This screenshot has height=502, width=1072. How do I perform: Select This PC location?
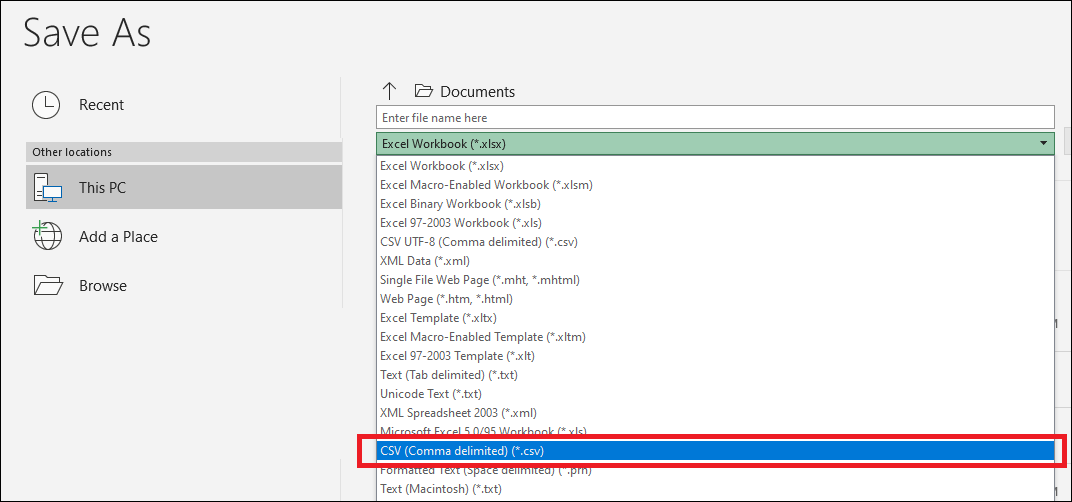pyautogui.click(x=183, y=187)
